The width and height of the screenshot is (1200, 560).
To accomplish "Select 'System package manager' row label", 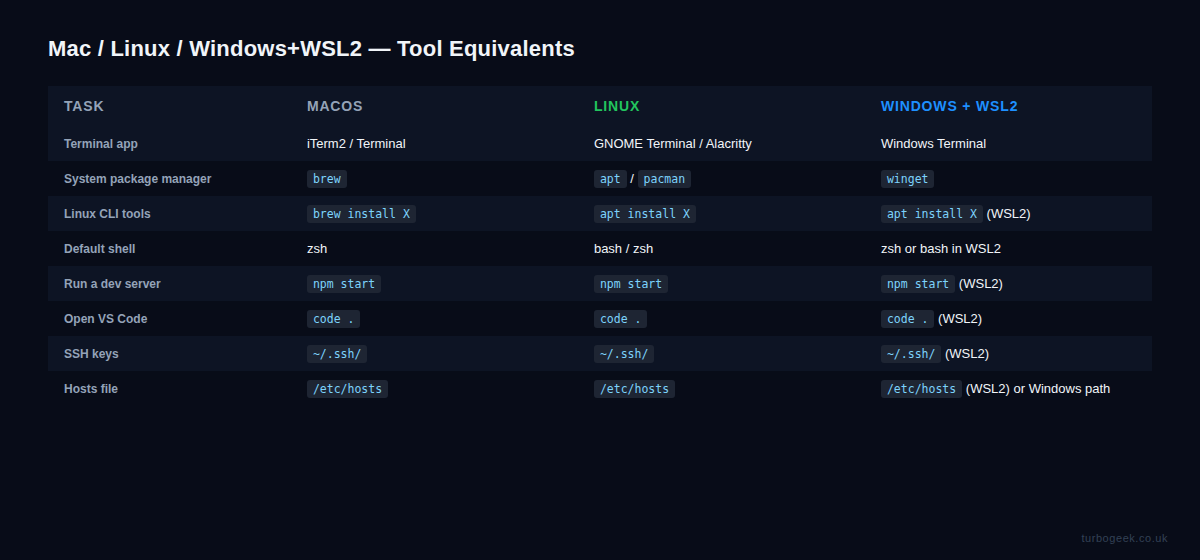I will pyautogui.click(x=138, y=179).
